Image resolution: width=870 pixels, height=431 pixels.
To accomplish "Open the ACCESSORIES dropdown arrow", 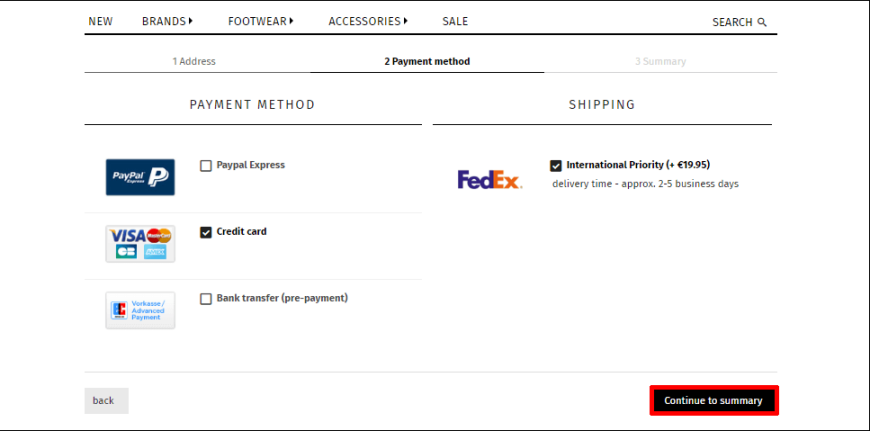I will 406,21.
